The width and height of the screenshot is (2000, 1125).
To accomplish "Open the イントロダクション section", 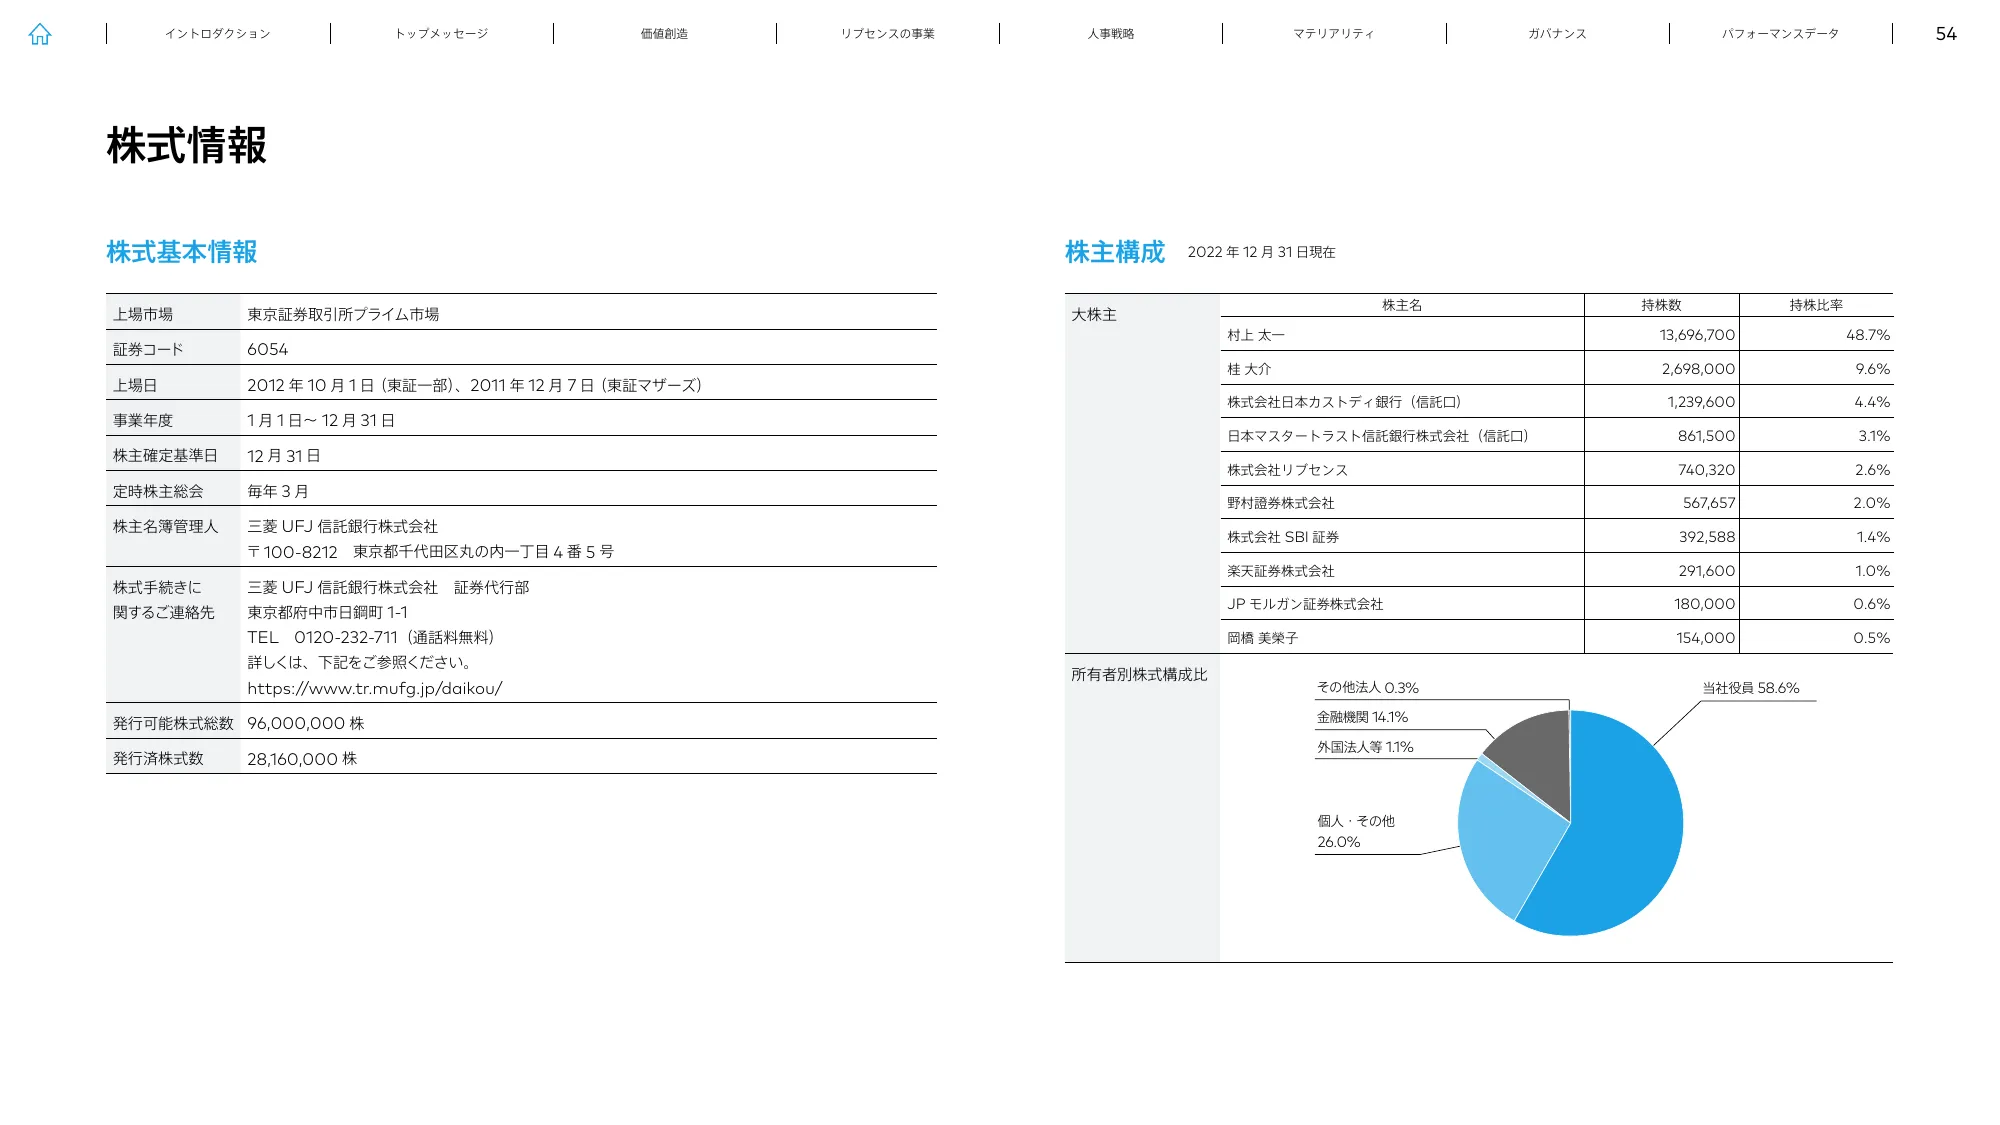I will coord(219,33).
